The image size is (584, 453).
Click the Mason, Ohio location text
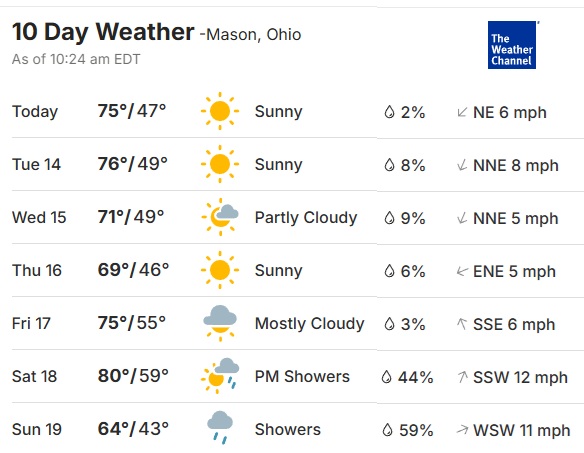pos(254,35)
